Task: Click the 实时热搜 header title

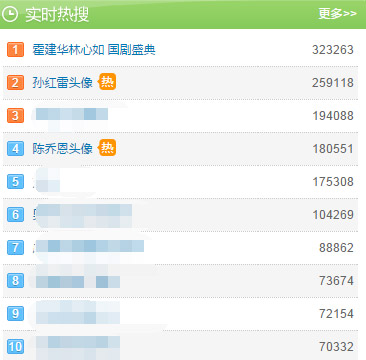Action: point(57,15)
